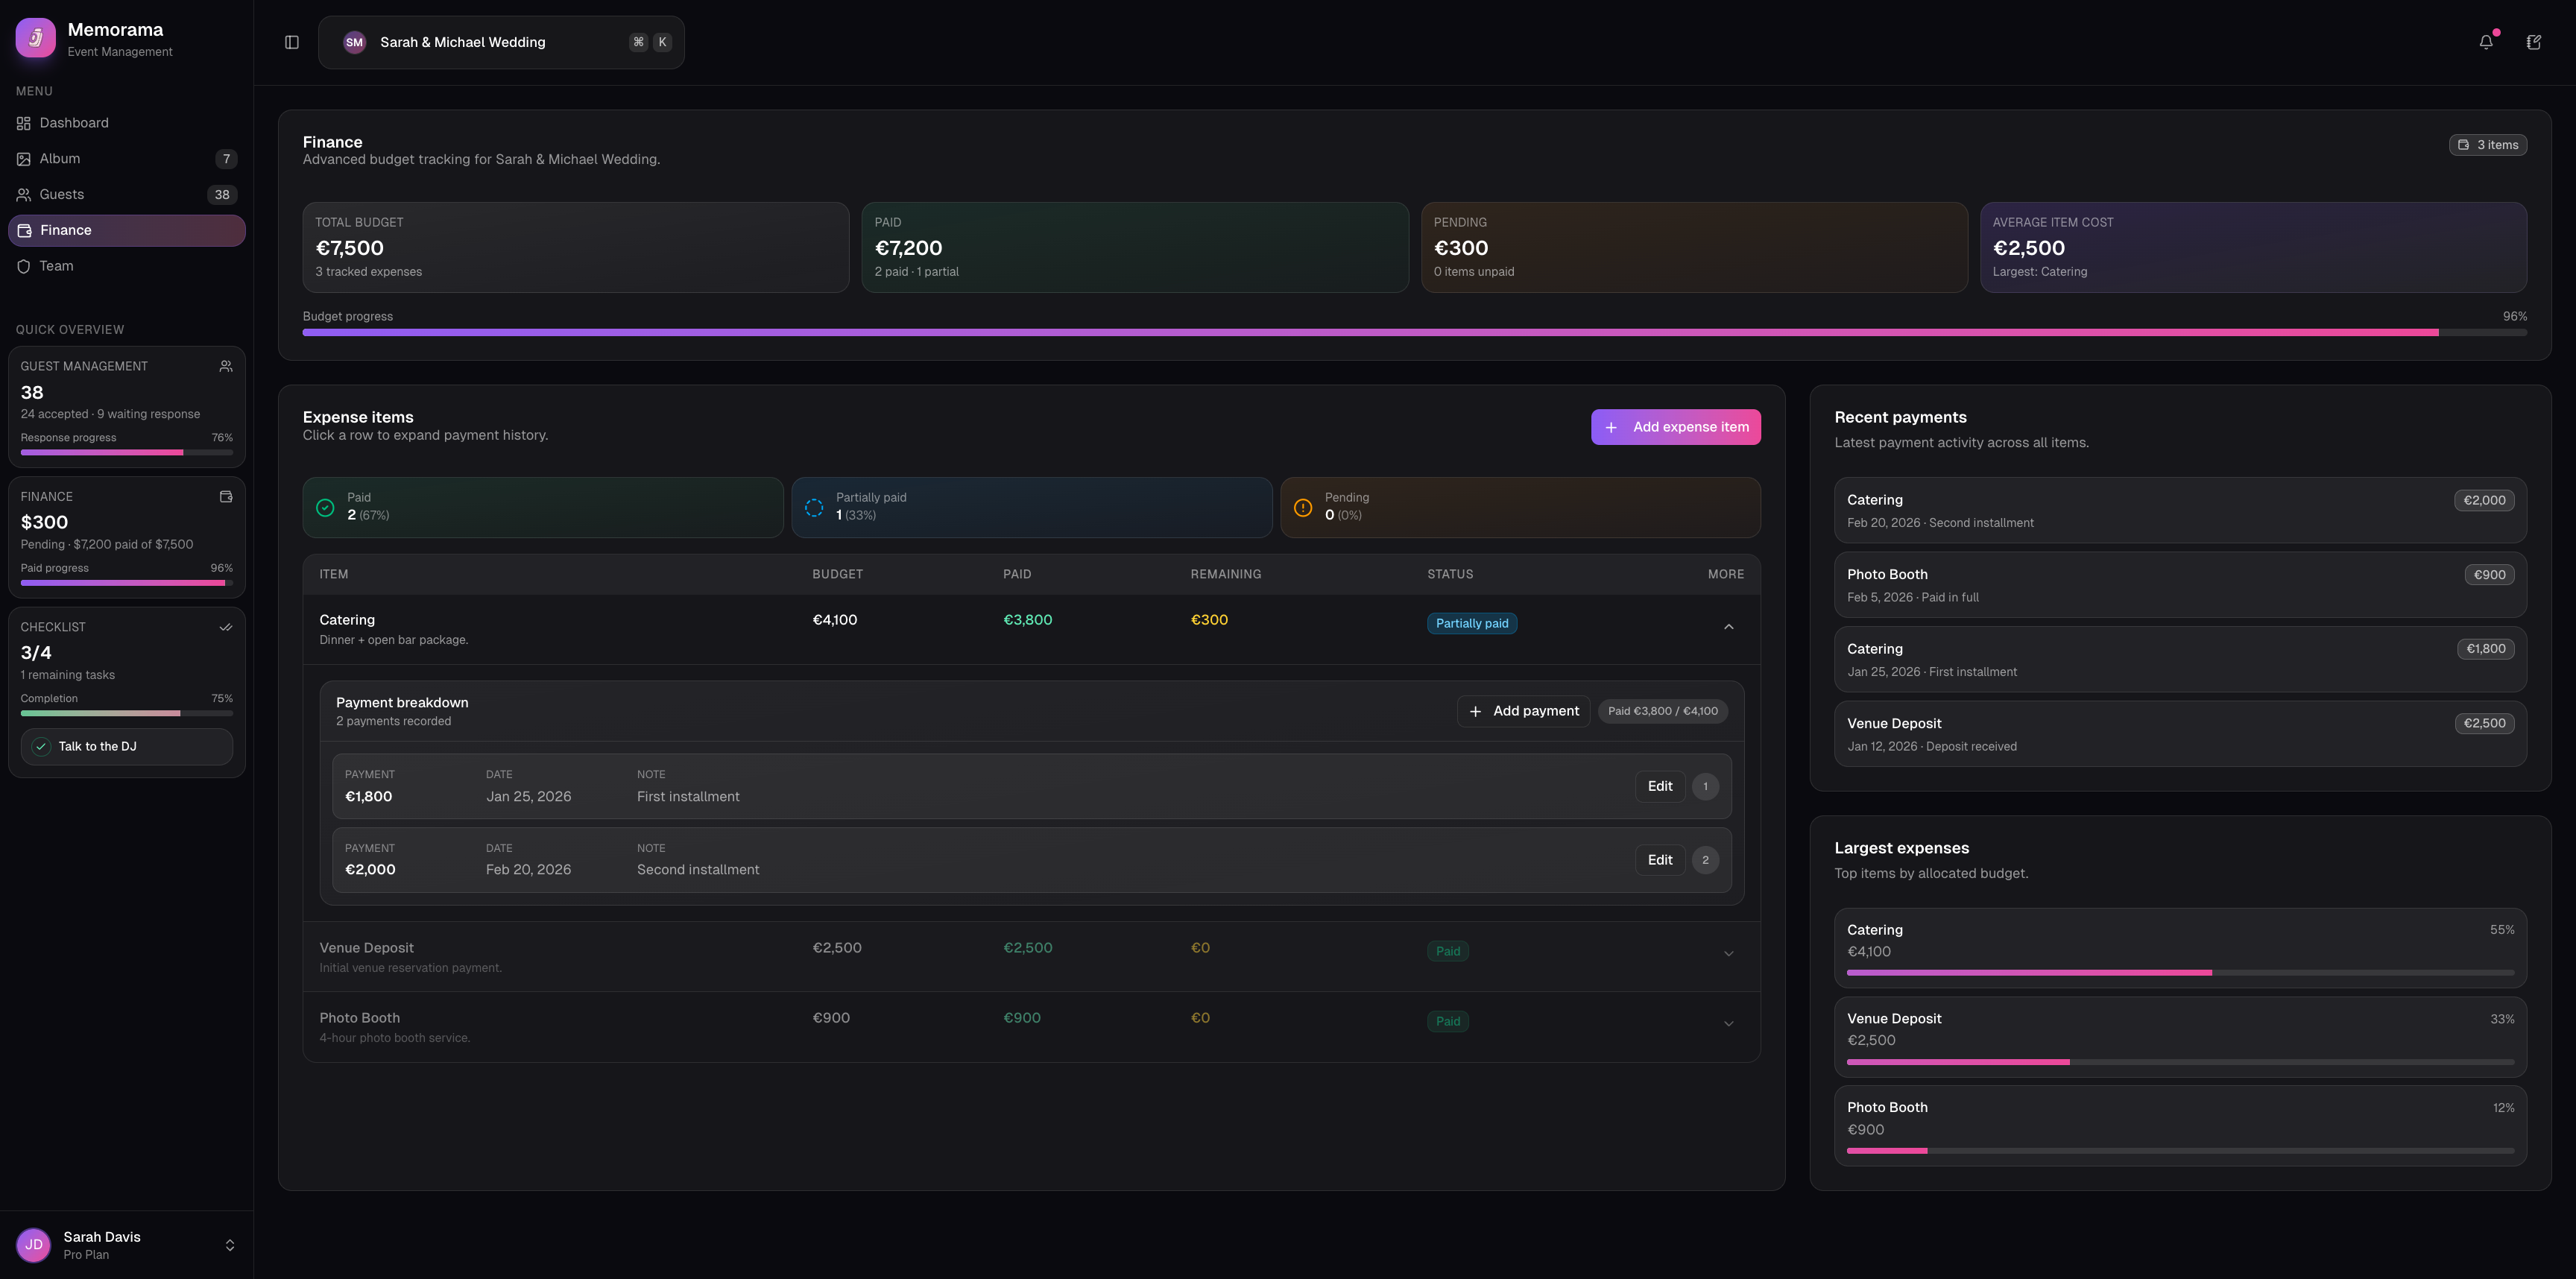This screenshot has height=1279, width=2576.
Task: Click the Album image icon
Action: pos(24,159)
